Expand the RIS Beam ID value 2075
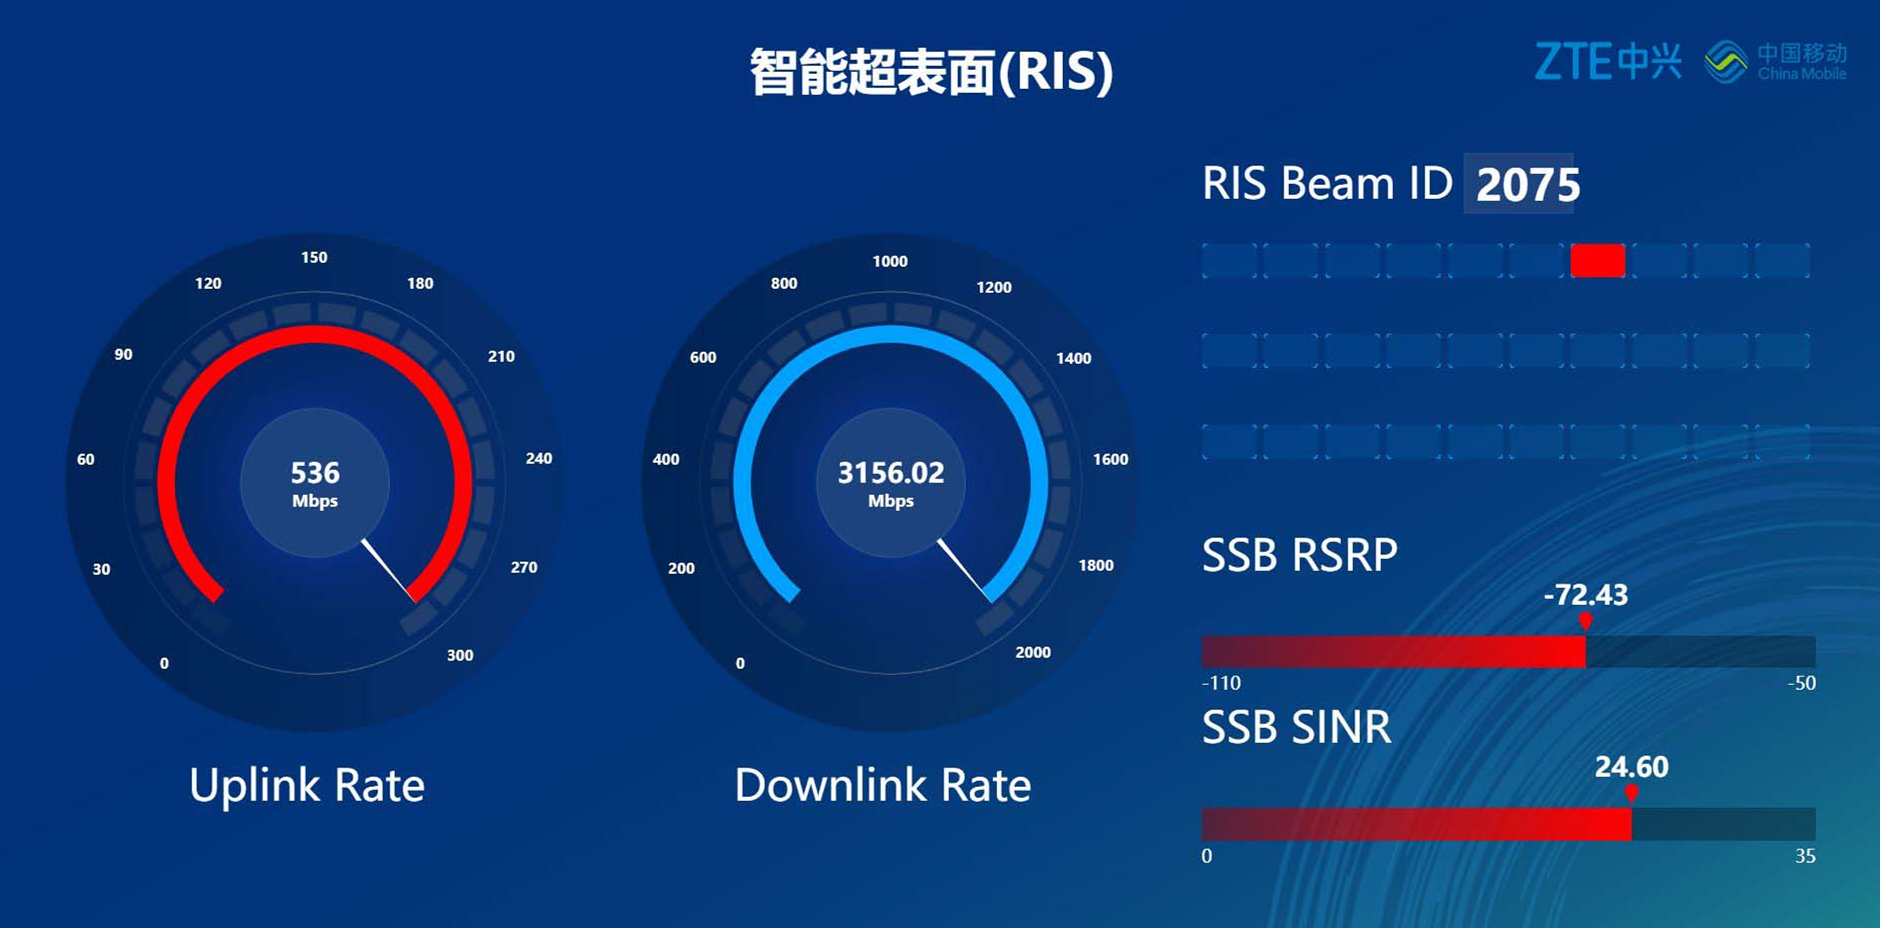Screen dimensions: 1880x928 (1527, 185)
